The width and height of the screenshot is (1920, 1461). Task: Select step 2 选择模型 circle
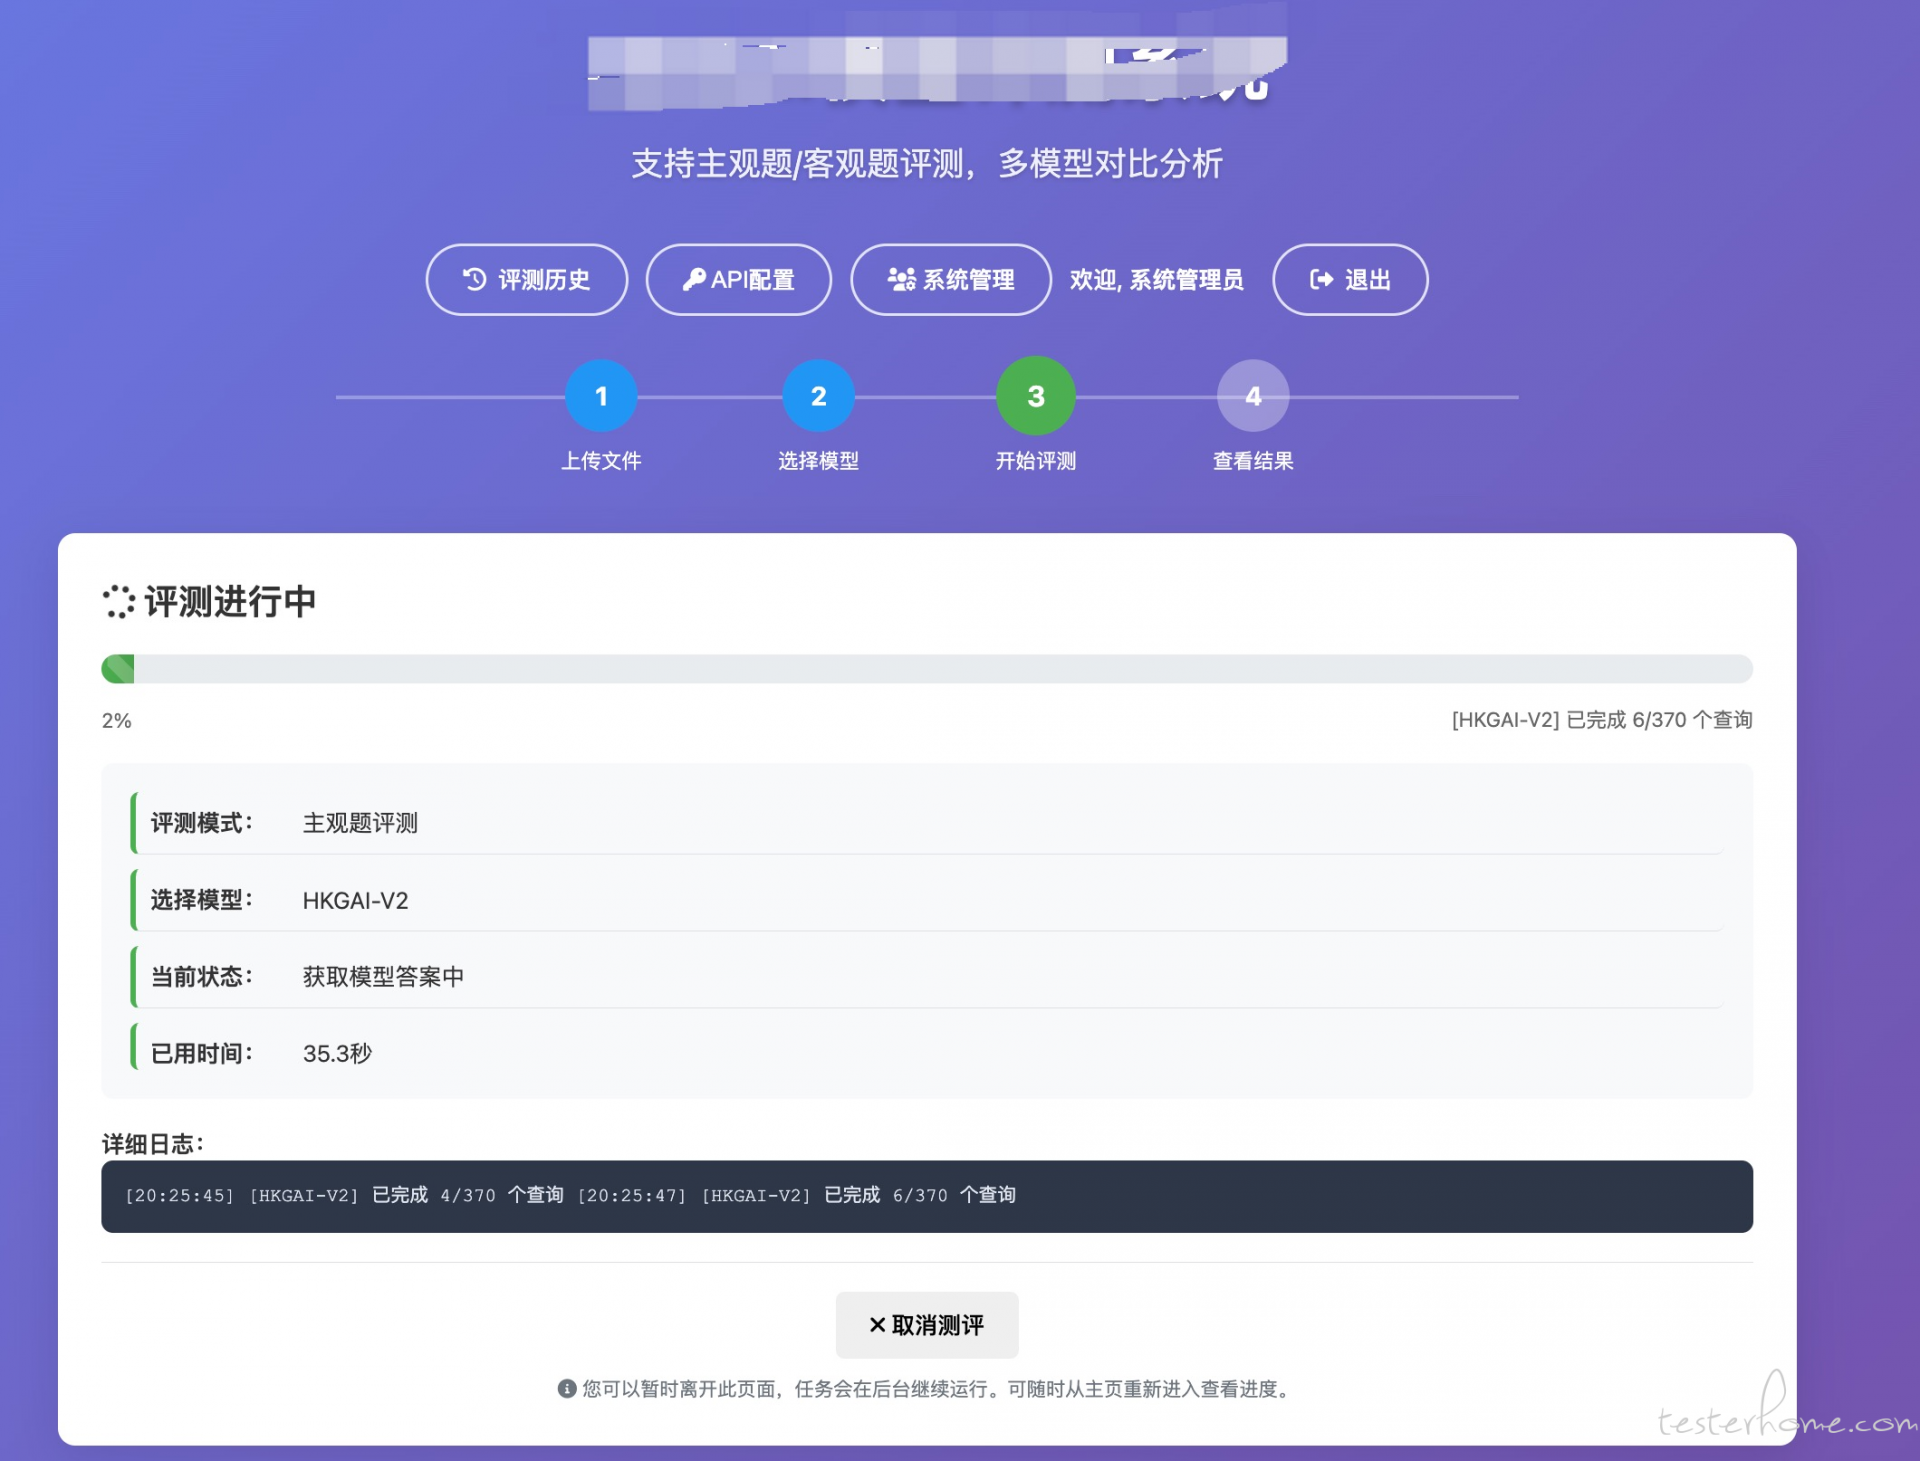tap(818, 396)
